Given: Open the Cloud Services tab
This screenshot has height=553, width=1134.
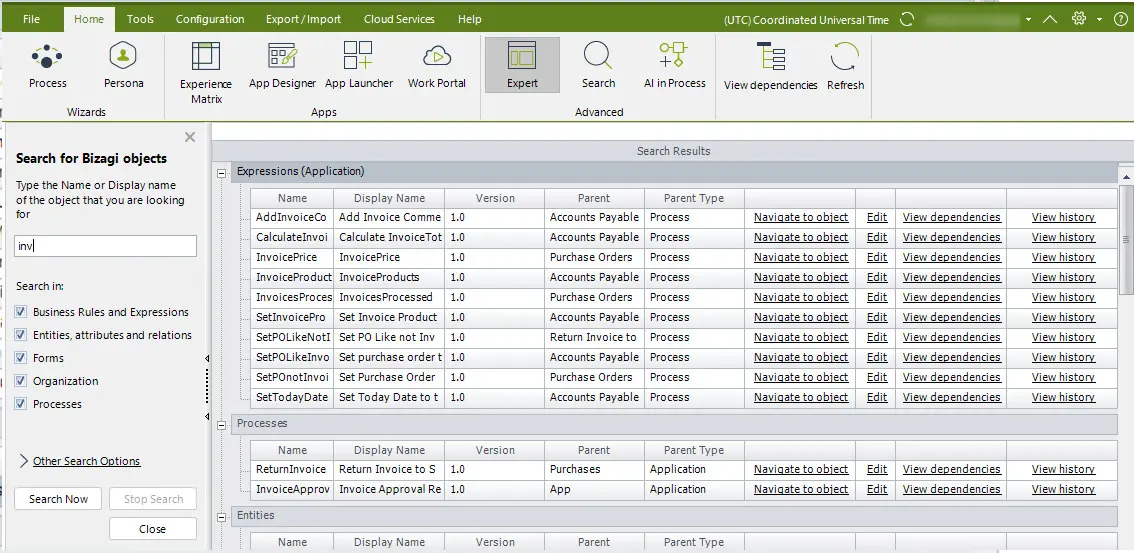Looking at the screenshot, I should coord(399,20).
